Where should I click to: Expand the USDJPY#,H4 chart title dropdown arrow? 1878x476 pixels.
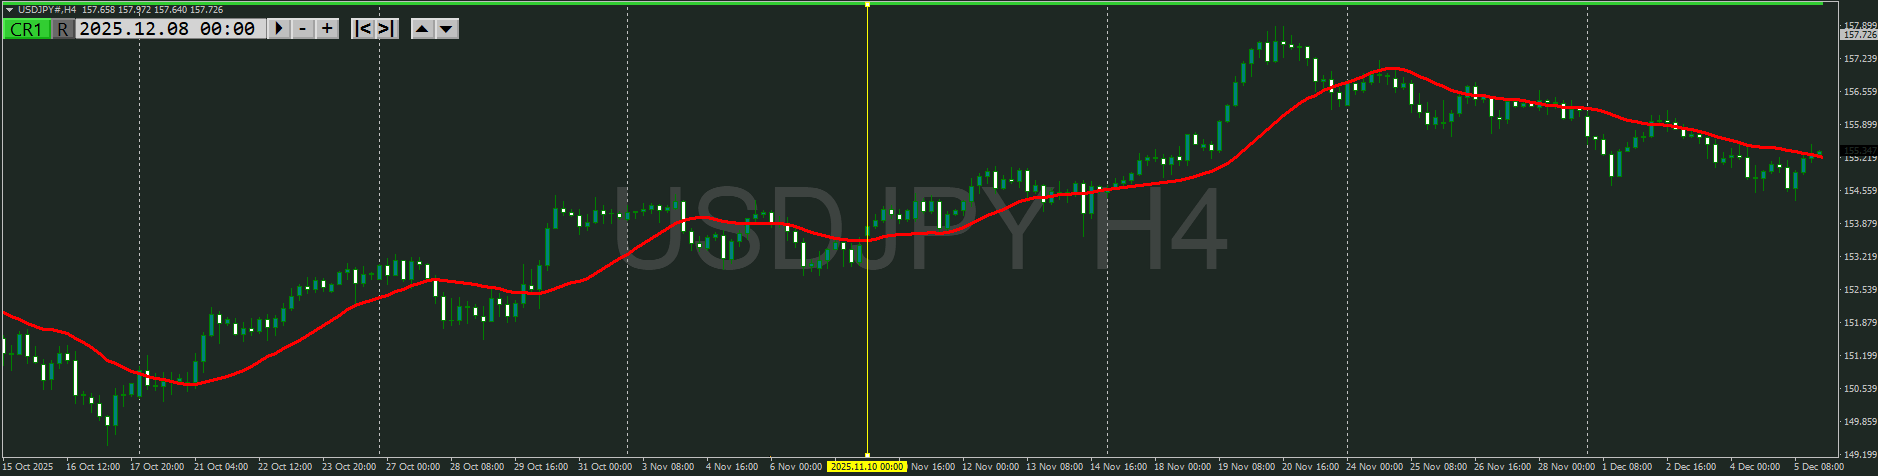coord(9,10)
